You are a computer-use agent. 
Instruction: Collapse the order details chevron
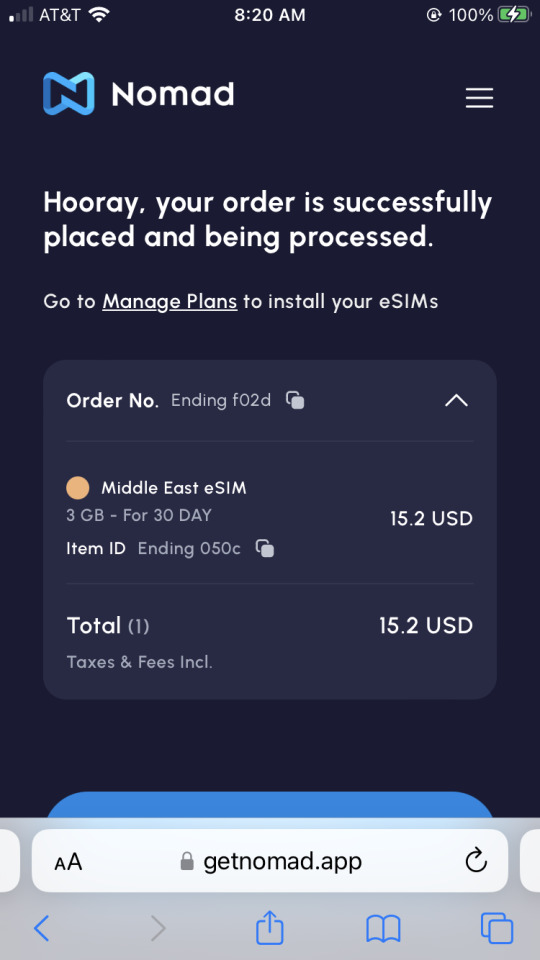tap(456, 400)
